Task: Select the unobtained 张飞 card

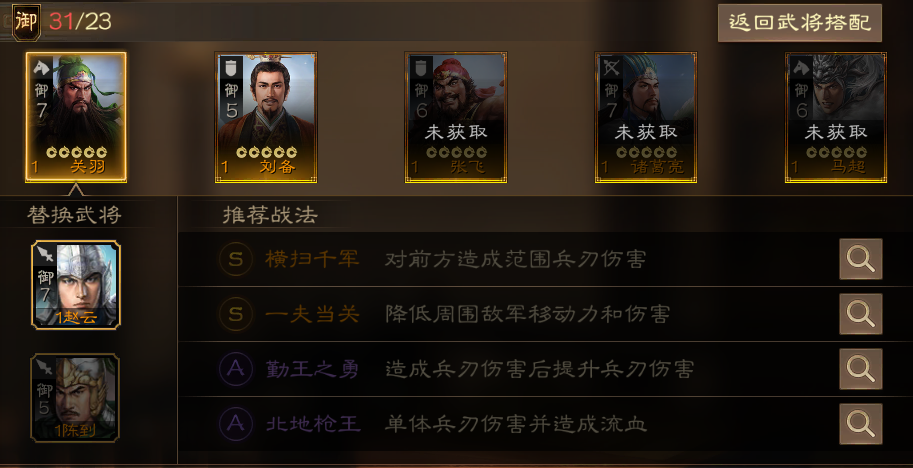Action: [x=456, y=117]
